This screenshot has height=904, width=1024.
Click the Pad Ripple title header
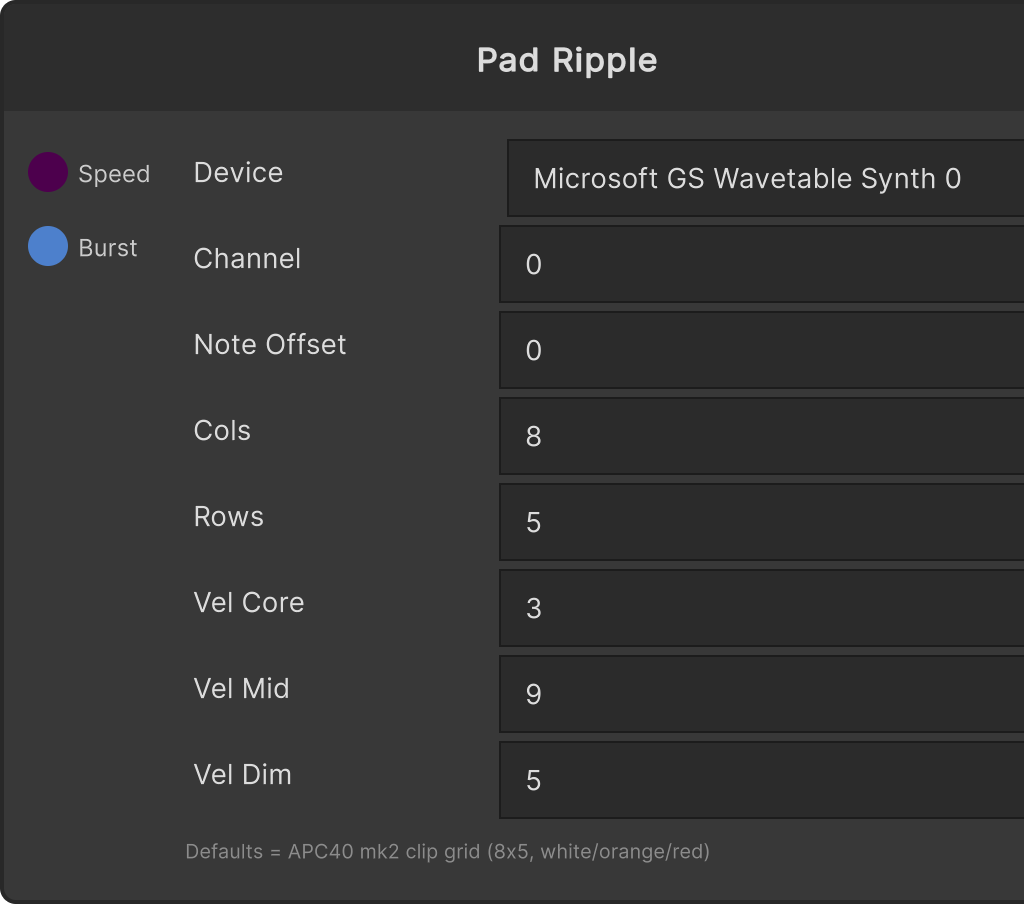(x=567, y=61)
